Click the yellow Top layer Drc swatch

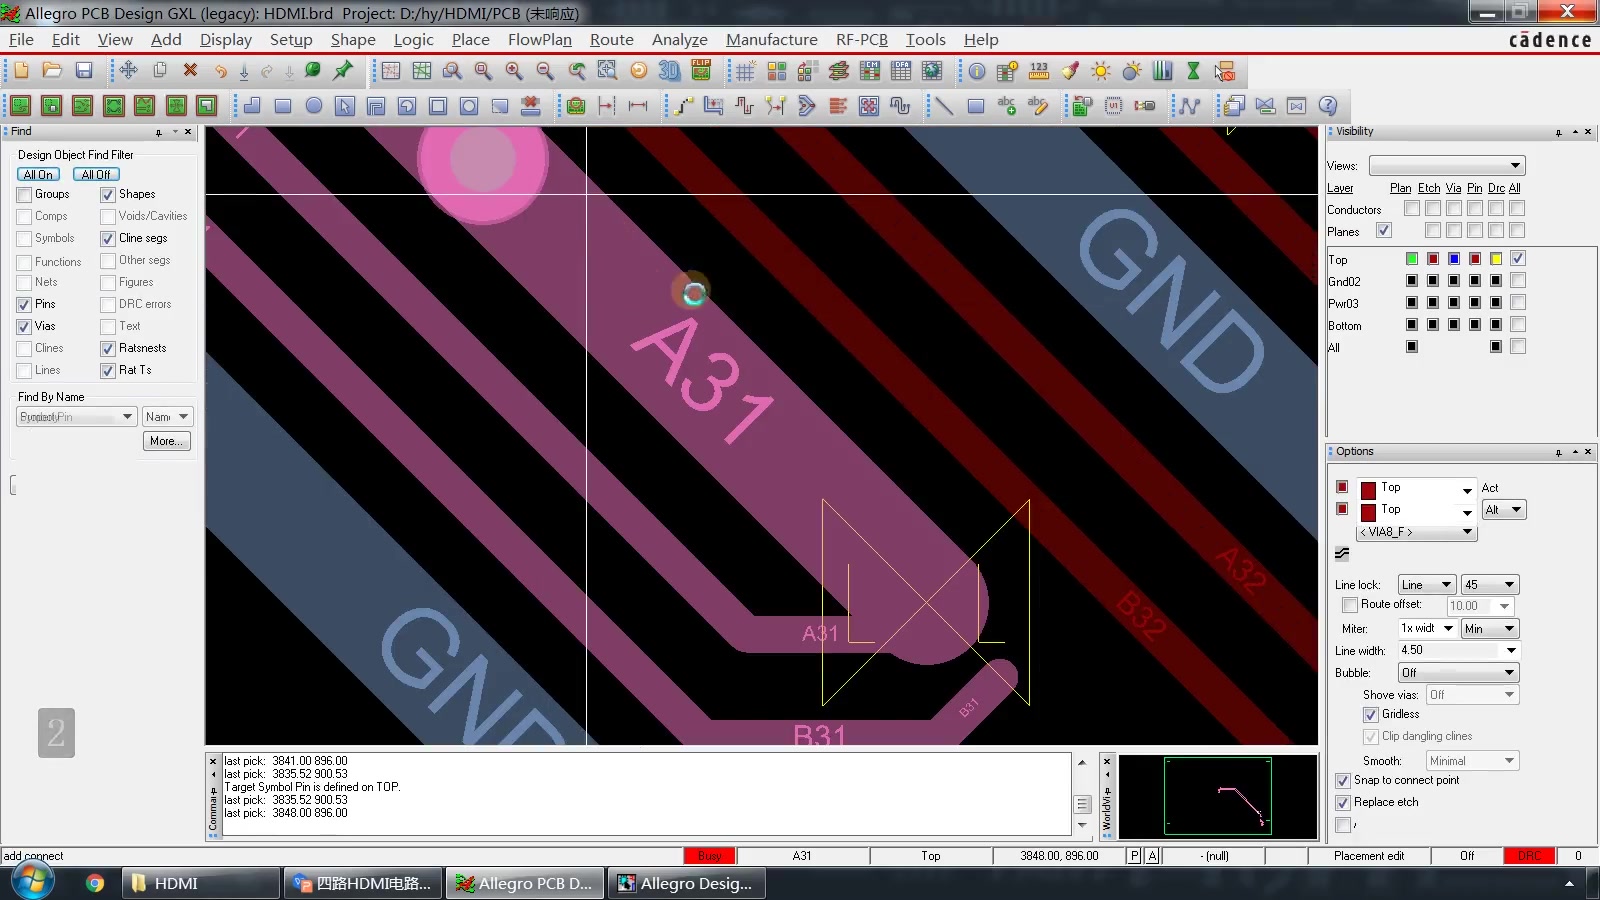tap(1496, 259)
